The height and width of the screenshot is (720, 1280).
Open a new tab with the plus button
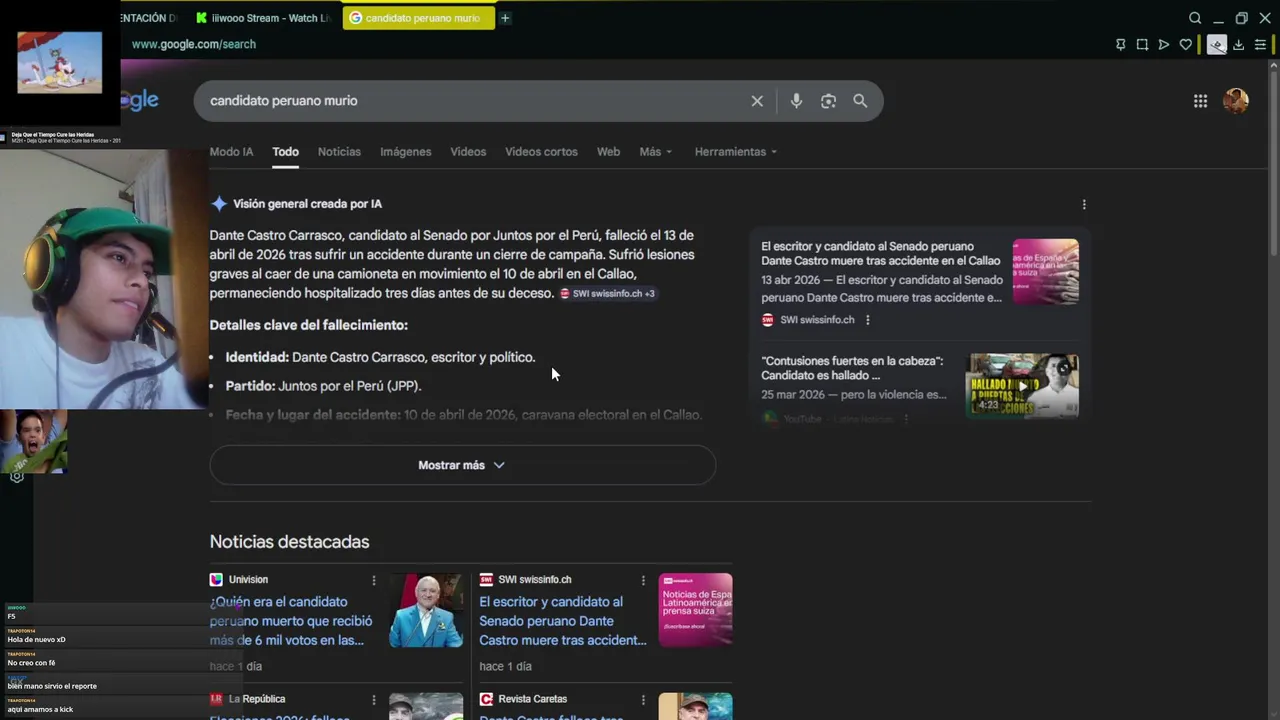point(505,18)
